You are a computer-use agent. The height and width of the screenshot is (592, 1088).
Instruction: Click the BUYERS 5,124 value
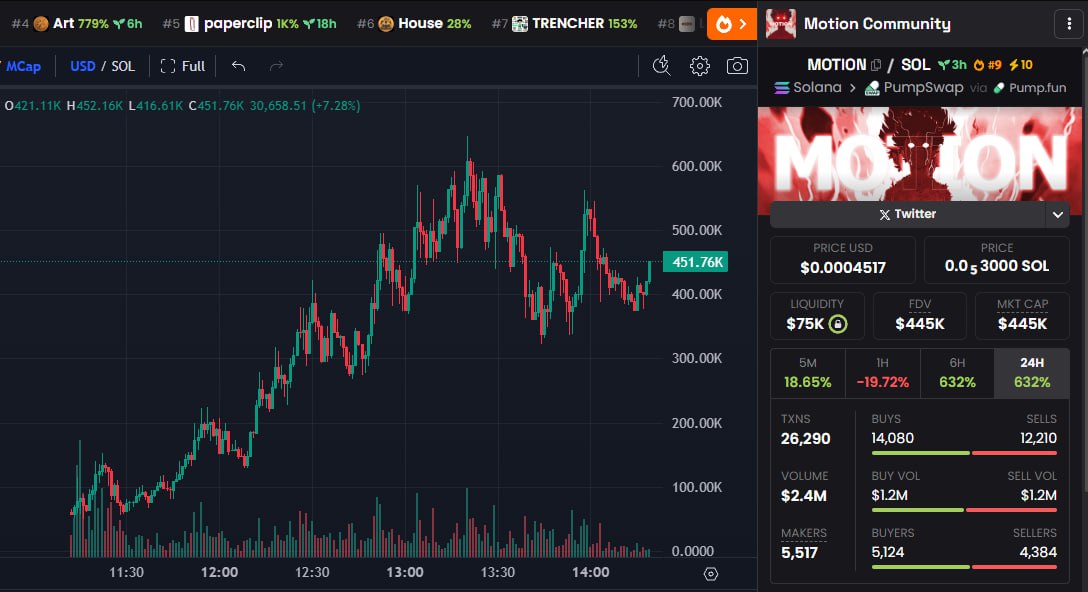888,552
